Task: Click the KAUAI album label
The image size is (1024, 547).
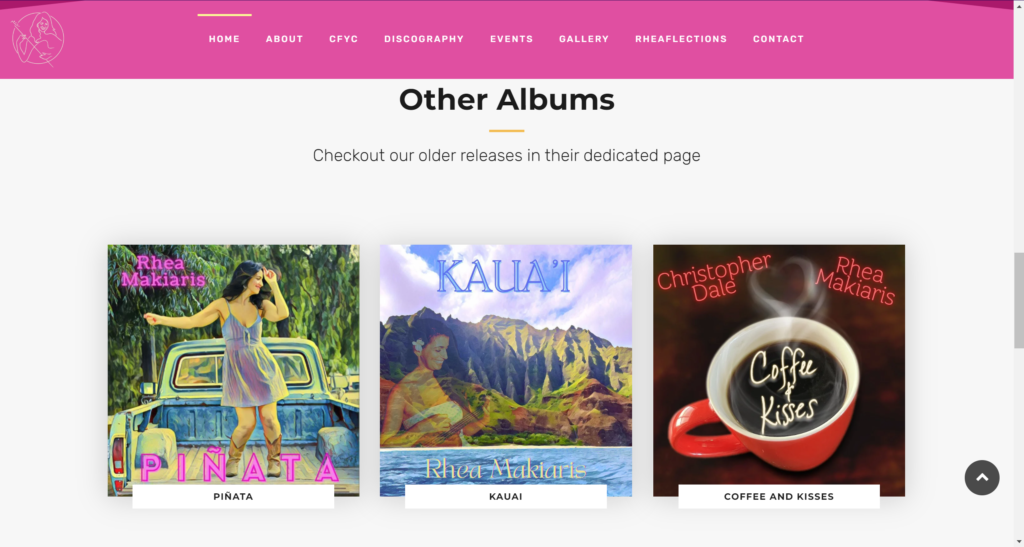Action: point(505,497)
